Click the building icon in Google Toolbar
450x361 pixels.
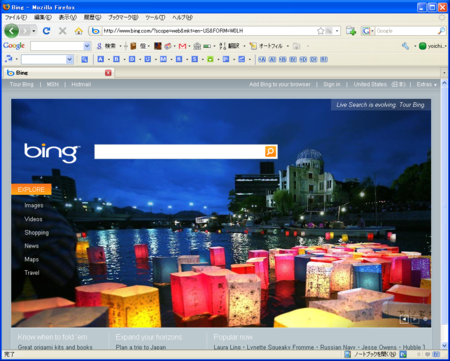(197, 46)
